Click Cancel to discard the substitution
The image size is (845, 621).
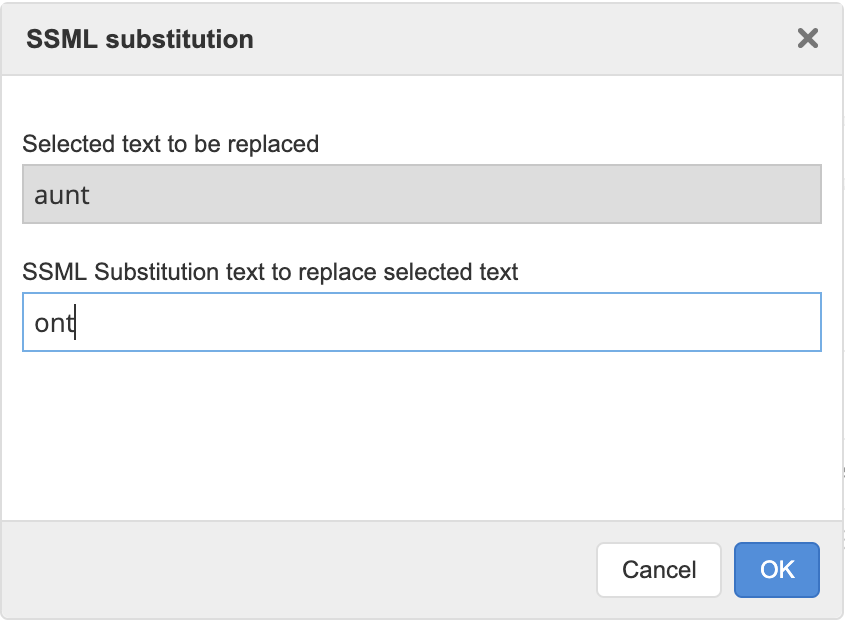click(x=658, y=569)
